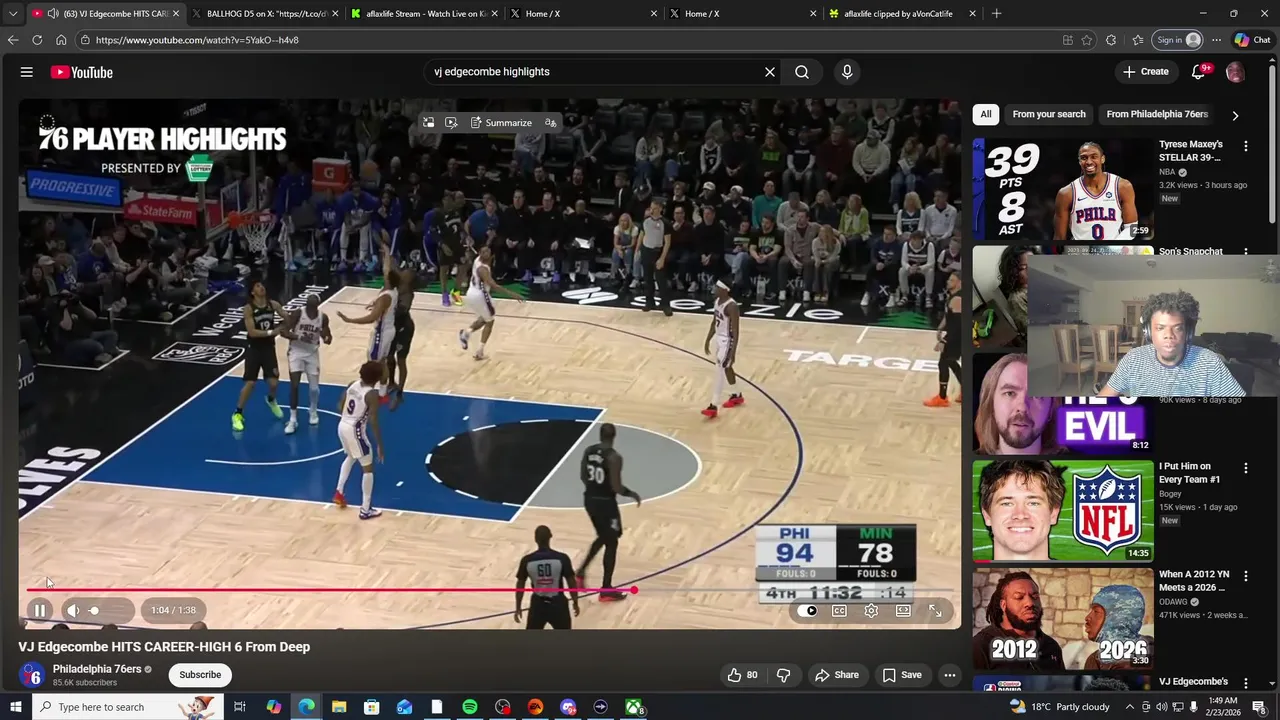Screen dimensions: 1280x720
Task: Select 'From your search' chip
Action: click(1049, 114)
